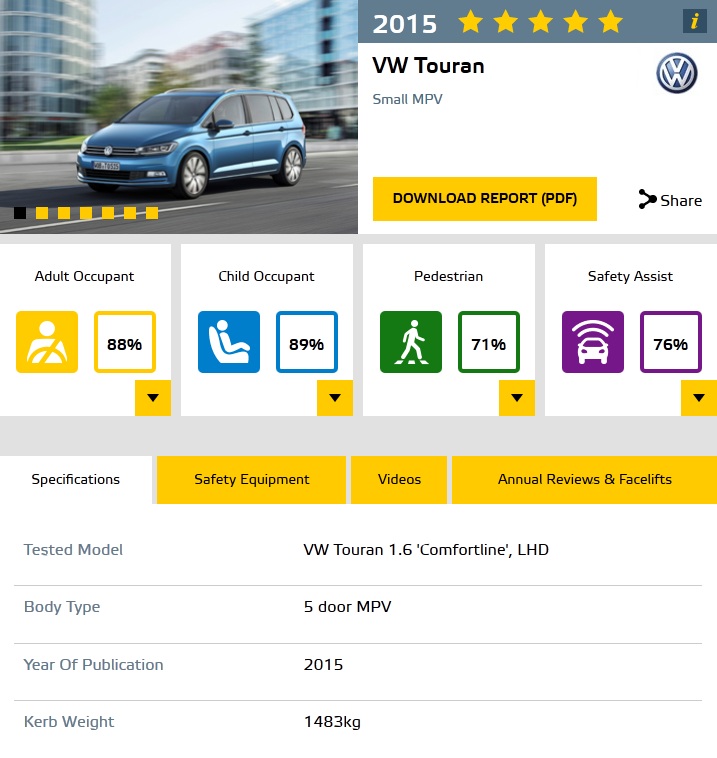Click the 88% Adult Occupant score box

[125, 342]
